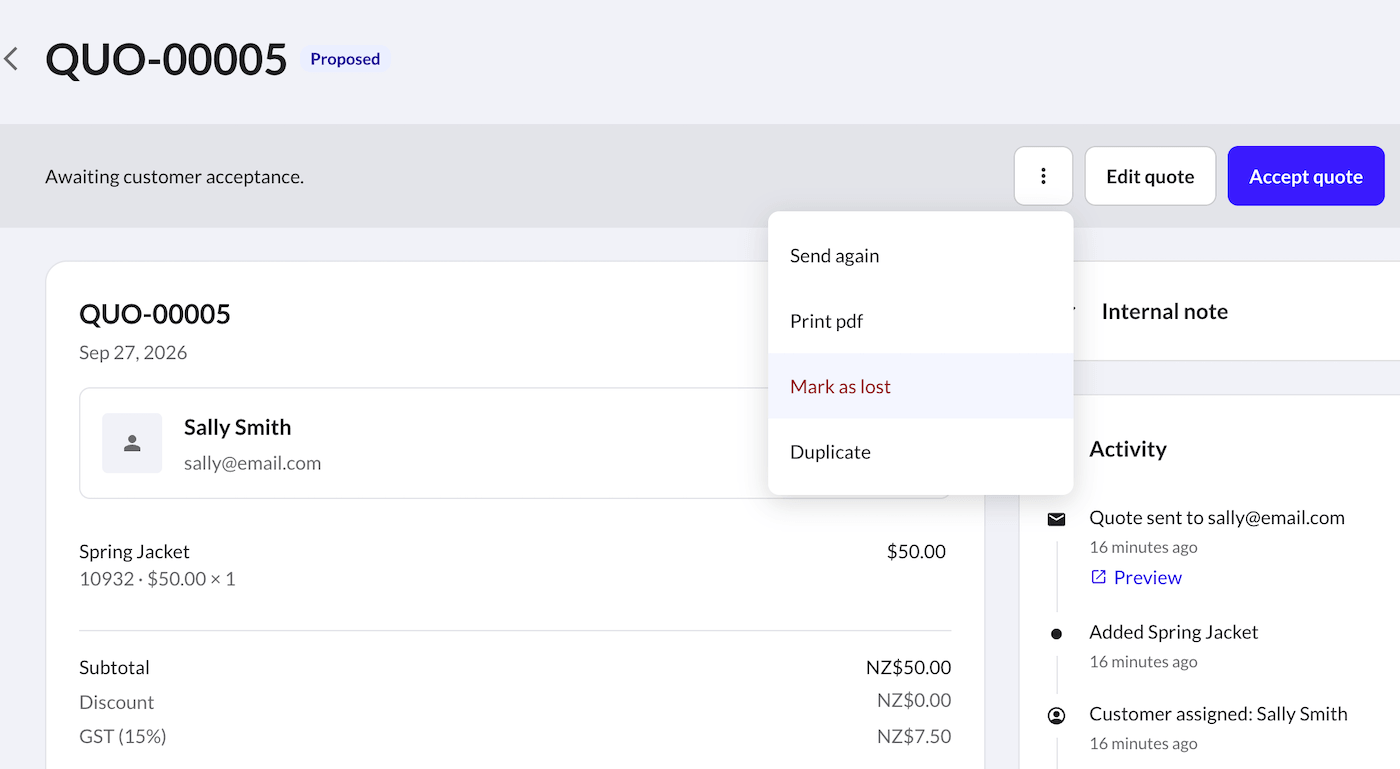Duplicate this quote from the menu

click(920, 452)
